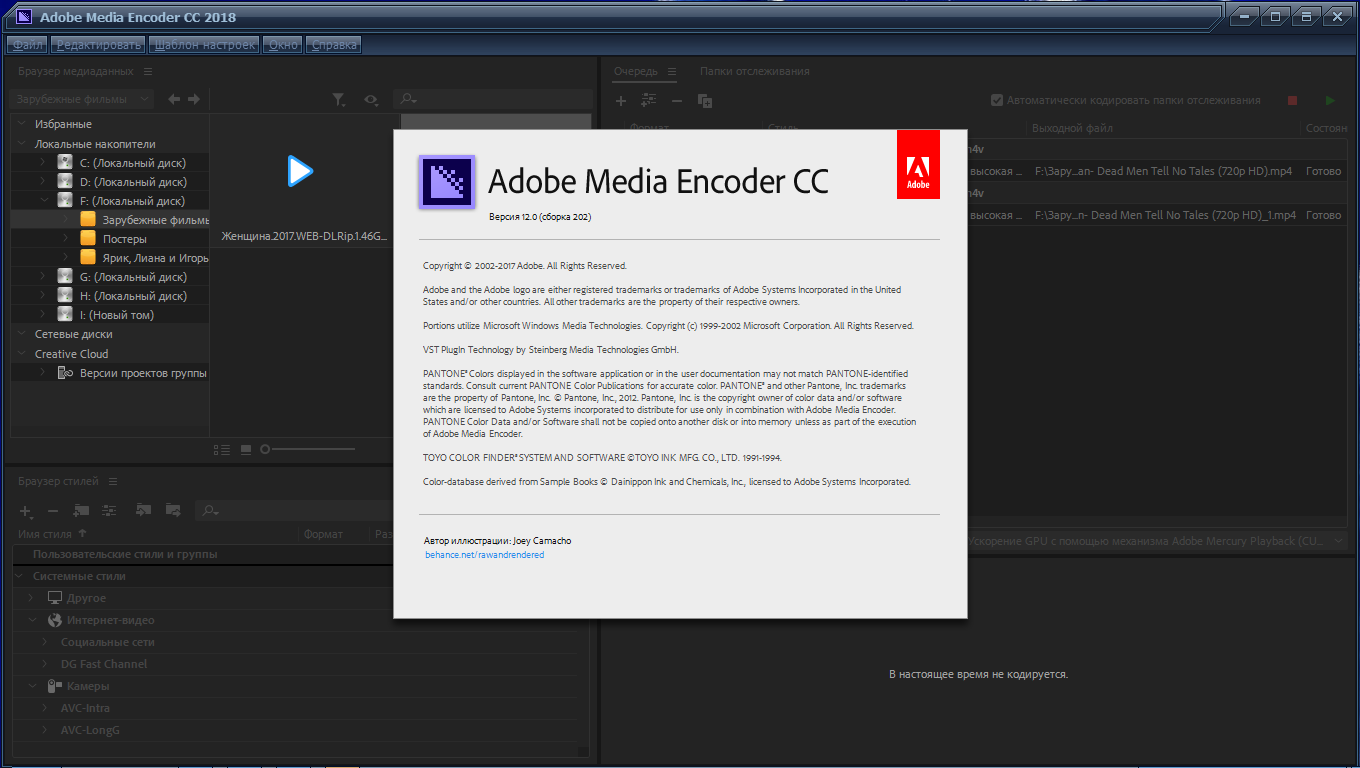Collapse the Локальные накопители section
Viewport: 1360px width, 768px height.
22,144
